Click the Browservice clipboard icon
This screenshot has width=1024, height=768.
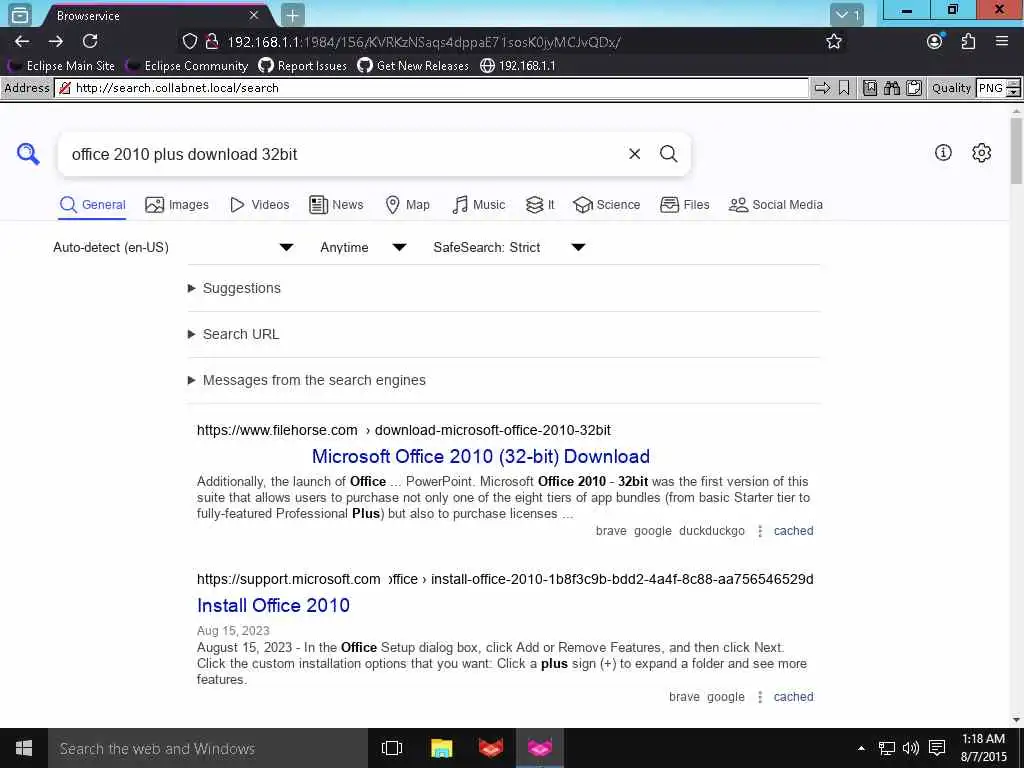[914, 88]
